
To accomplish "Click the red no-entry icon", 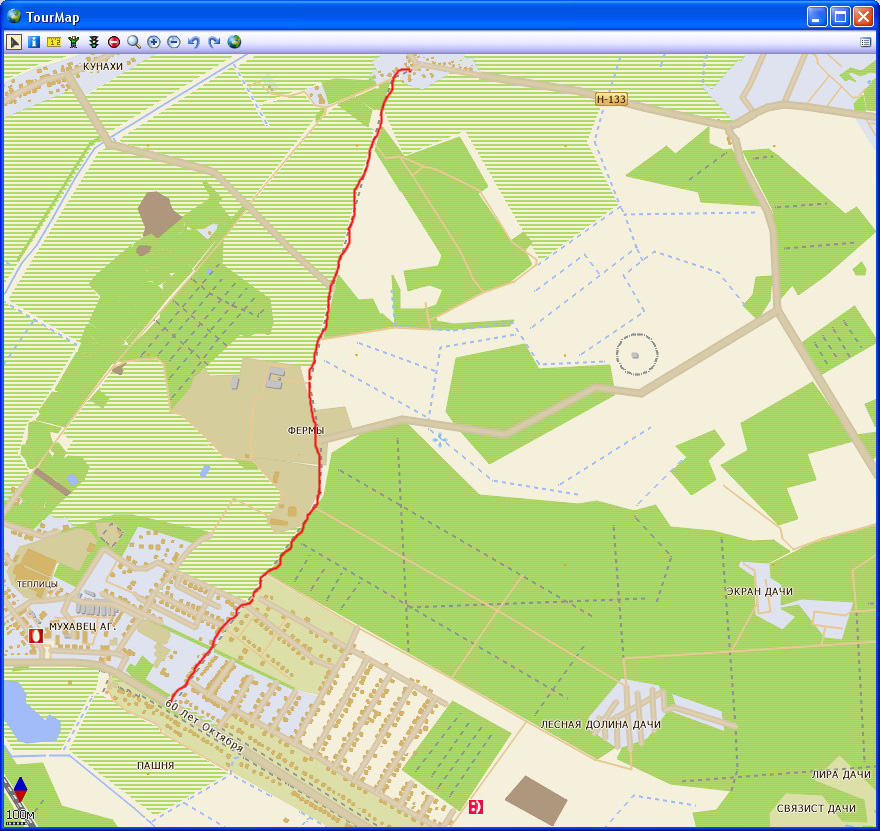I will pos(114,42).
